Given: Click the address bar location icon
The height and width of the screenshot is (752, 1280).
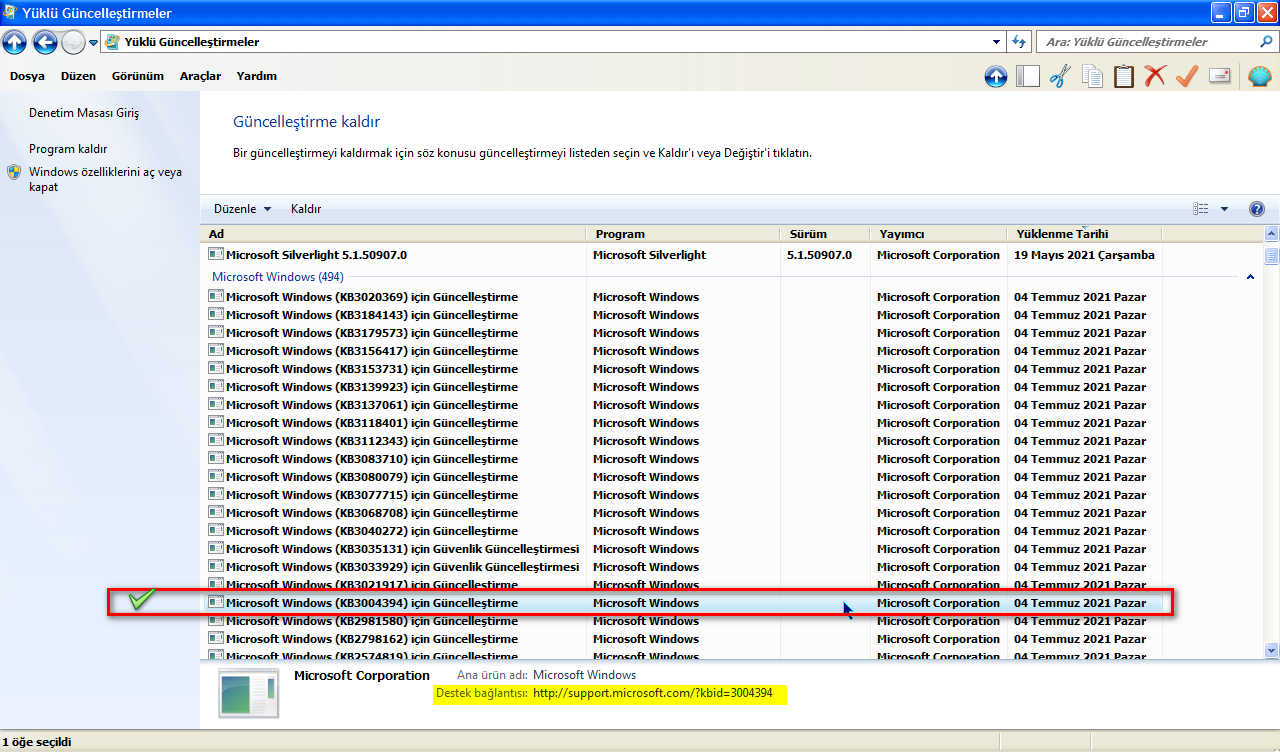Looking at the screenshot, I should 114,42.
